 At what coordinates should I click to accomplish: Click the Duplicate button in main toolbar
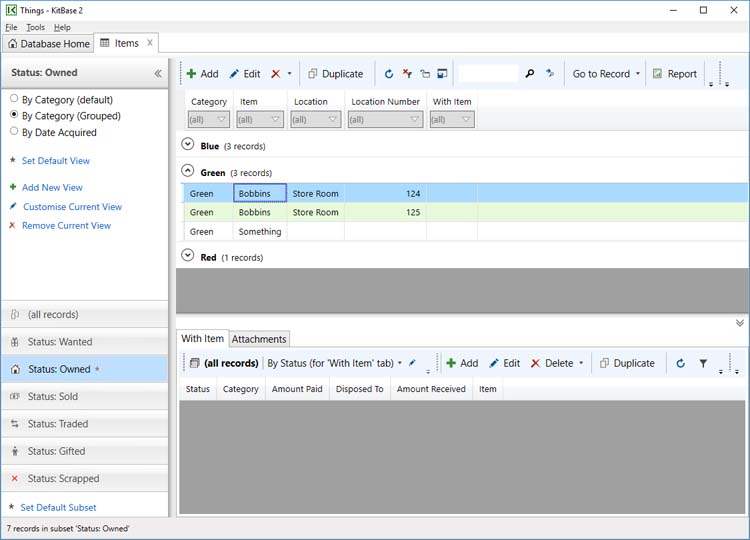pyautogui.click(x=336, y=74)
